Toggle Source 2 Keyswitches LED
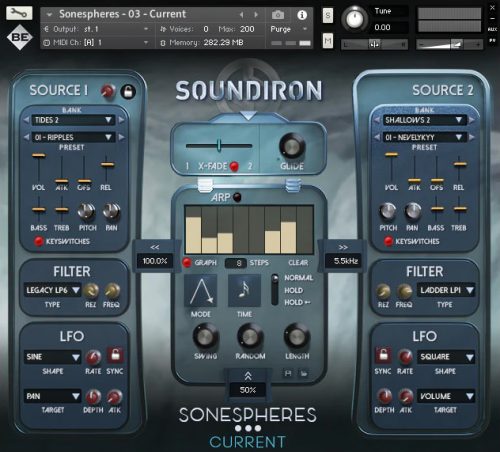 pos(388,241)
